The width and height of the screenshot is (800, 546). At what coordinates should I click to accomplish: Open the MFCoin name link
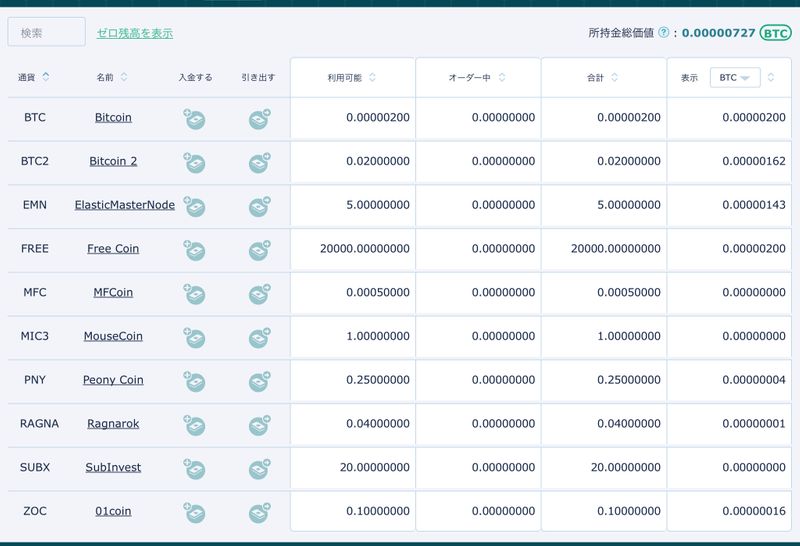113,292
